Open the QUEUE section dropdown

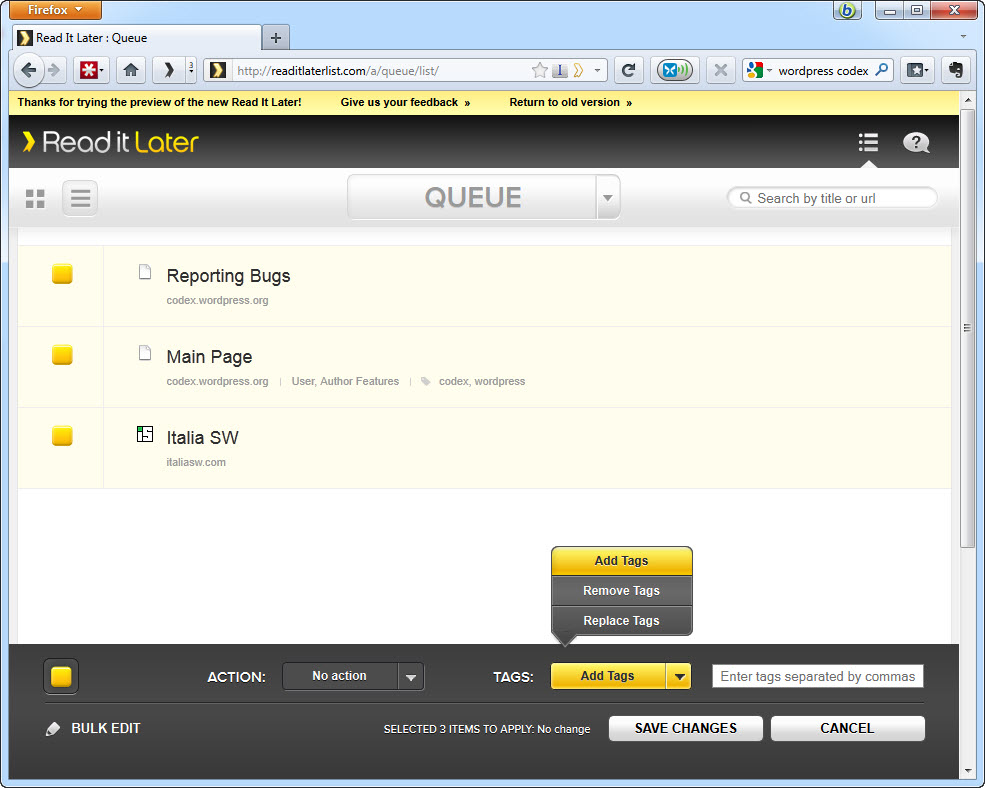coord(607,197)
